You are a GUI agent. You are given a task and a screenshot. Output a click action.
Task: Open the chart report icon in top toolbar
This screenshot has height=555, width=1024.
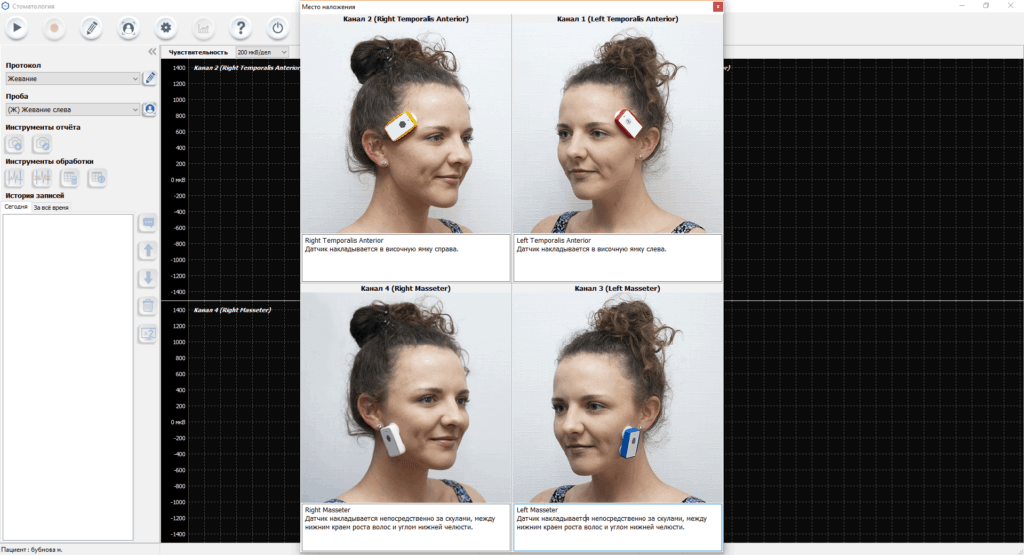point(203,28)
